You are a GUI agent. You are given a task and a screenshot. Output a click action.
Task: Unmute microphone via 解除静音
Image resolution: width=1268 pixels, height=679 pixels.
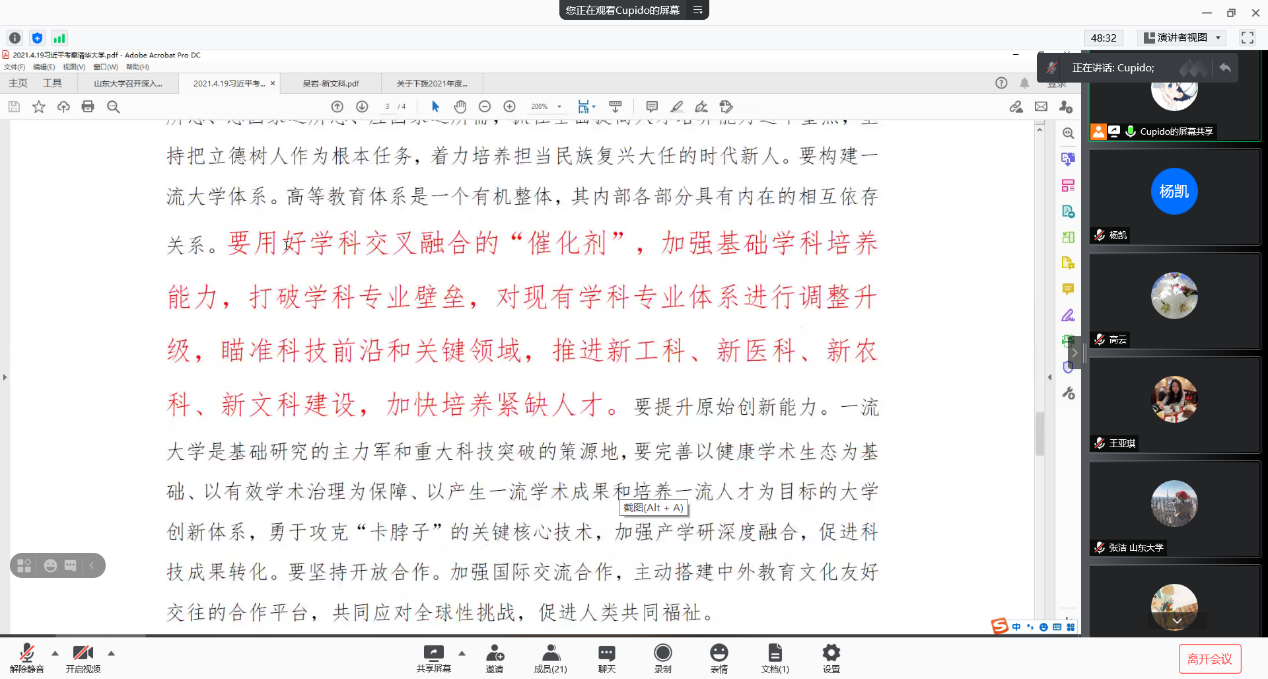[x=27, y=658]
